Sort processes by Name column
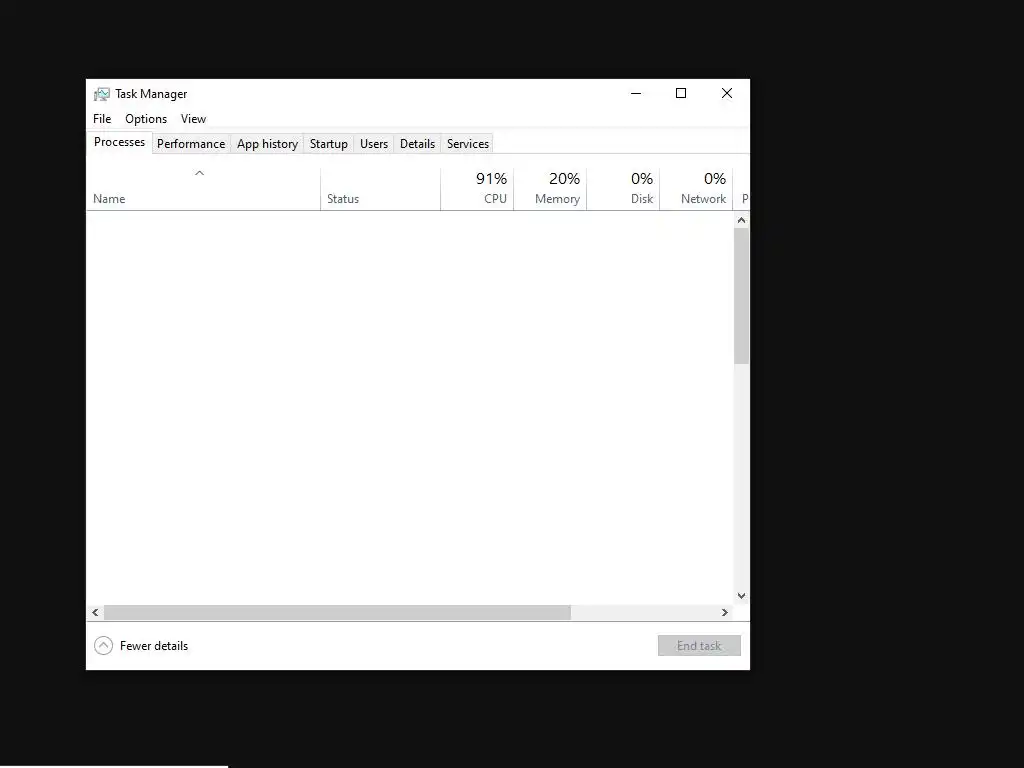 [203, 189]
